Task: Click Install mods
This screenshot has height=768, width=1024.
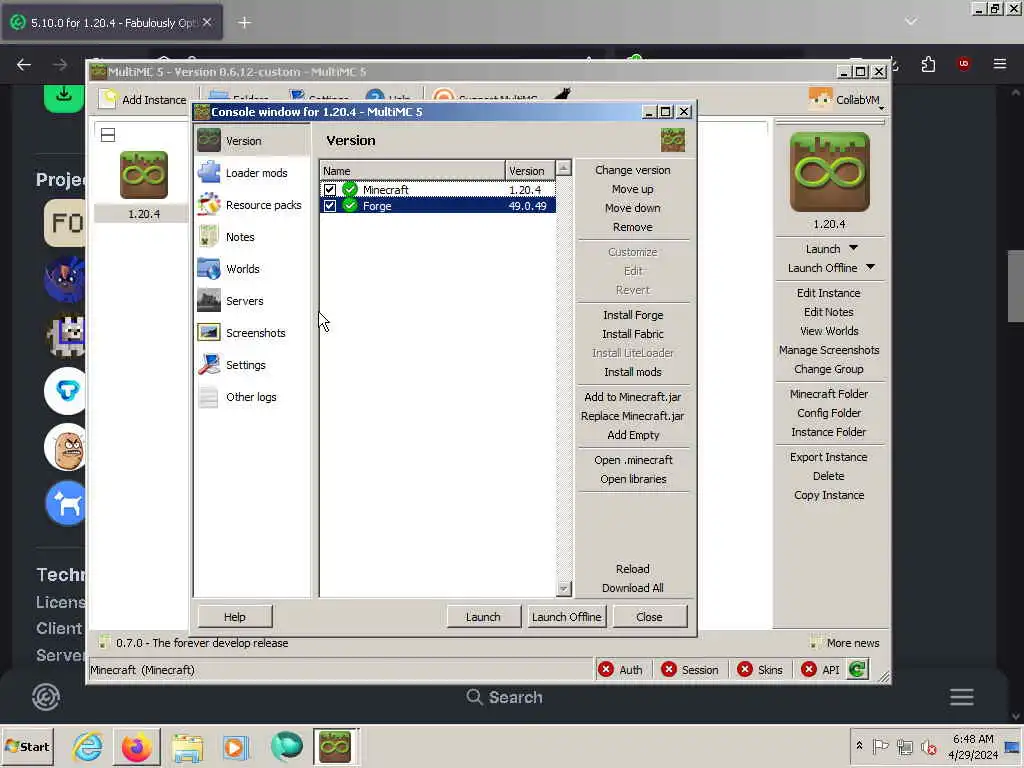Action: tap(632, 372)
